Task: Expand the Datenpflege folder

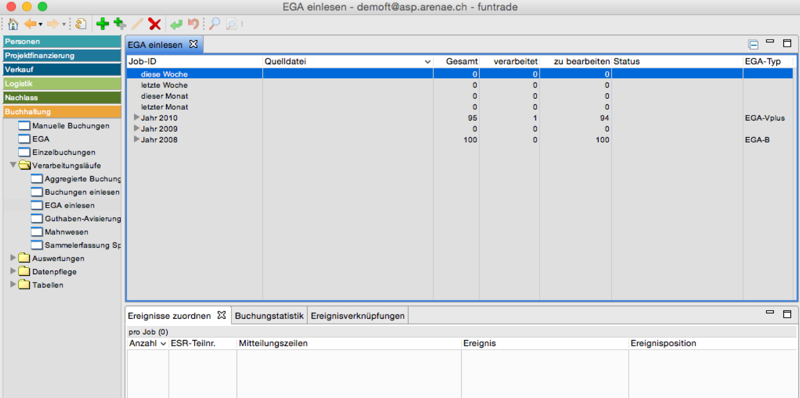Action: 13,271
